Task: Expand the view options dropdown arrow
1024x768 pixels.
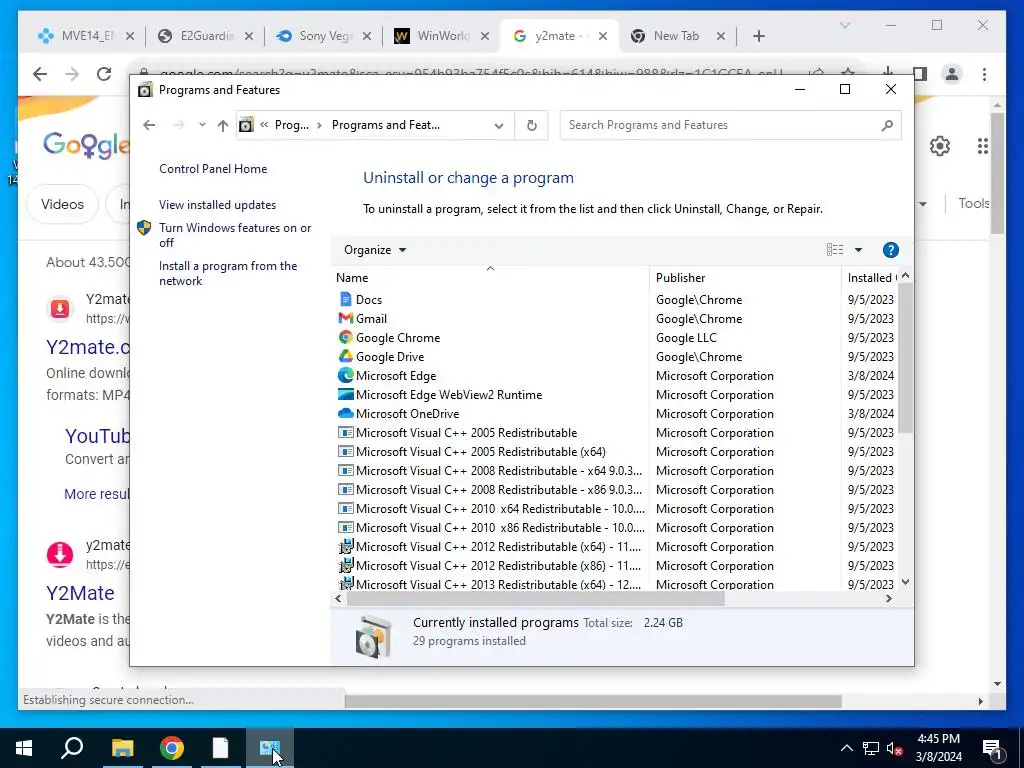Action: 858,249
